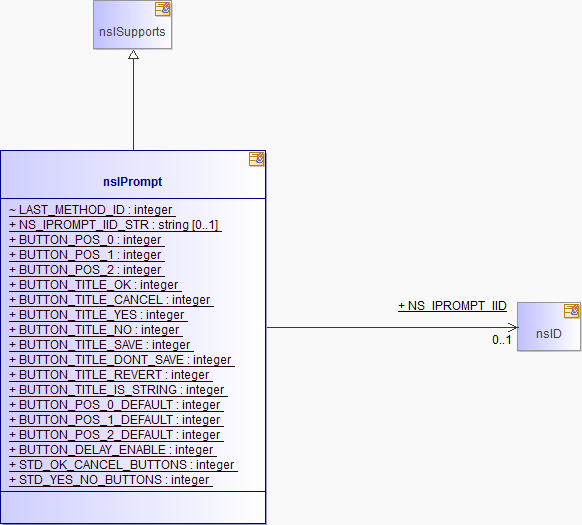582x525 pixels.
Task: Select the BUTTON_DELAY_ENABLE attribute
Action: point(111,450)
